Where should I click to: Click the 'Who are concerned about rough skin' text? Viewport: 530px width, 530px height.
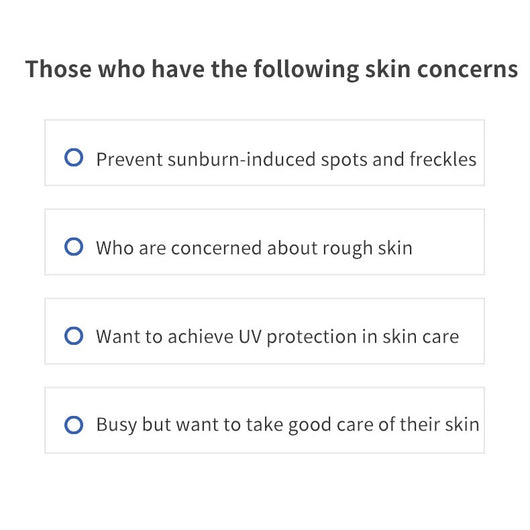pos(254,248)
